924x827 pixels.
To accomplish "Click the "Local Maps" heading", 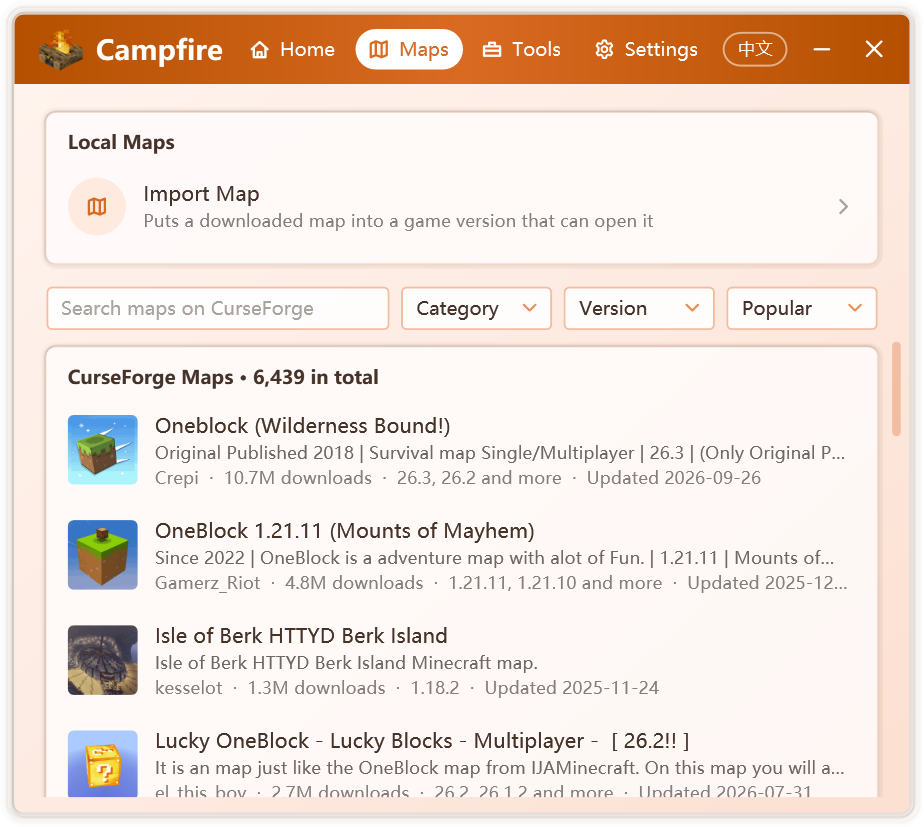I will [121, 142].
